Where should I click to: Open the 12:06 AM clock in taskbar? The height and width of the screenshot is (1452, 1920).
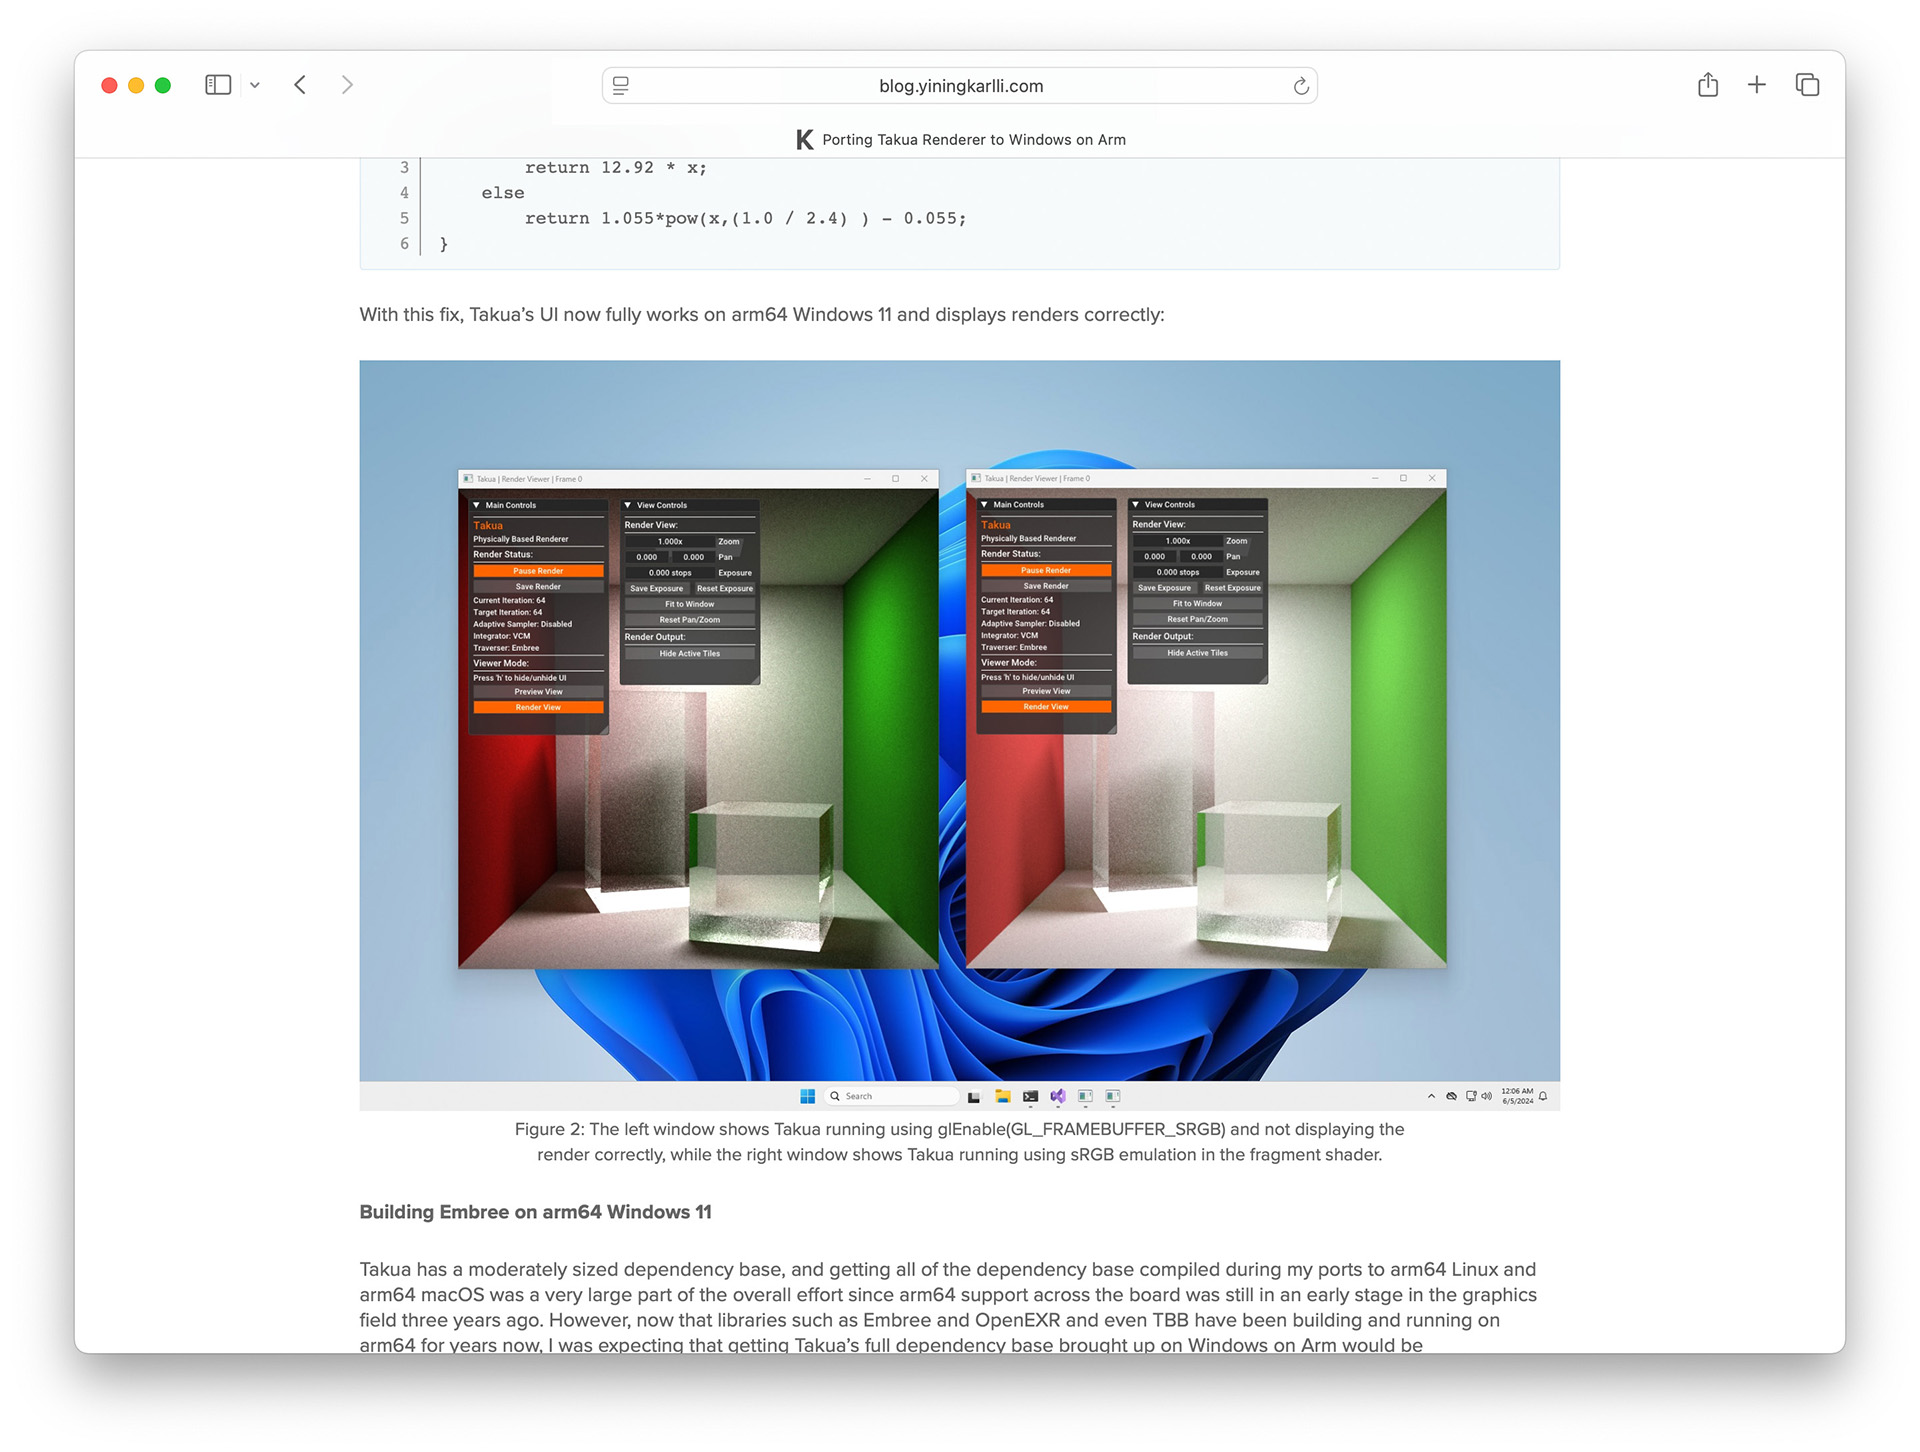click(x=1517, y=1096)
